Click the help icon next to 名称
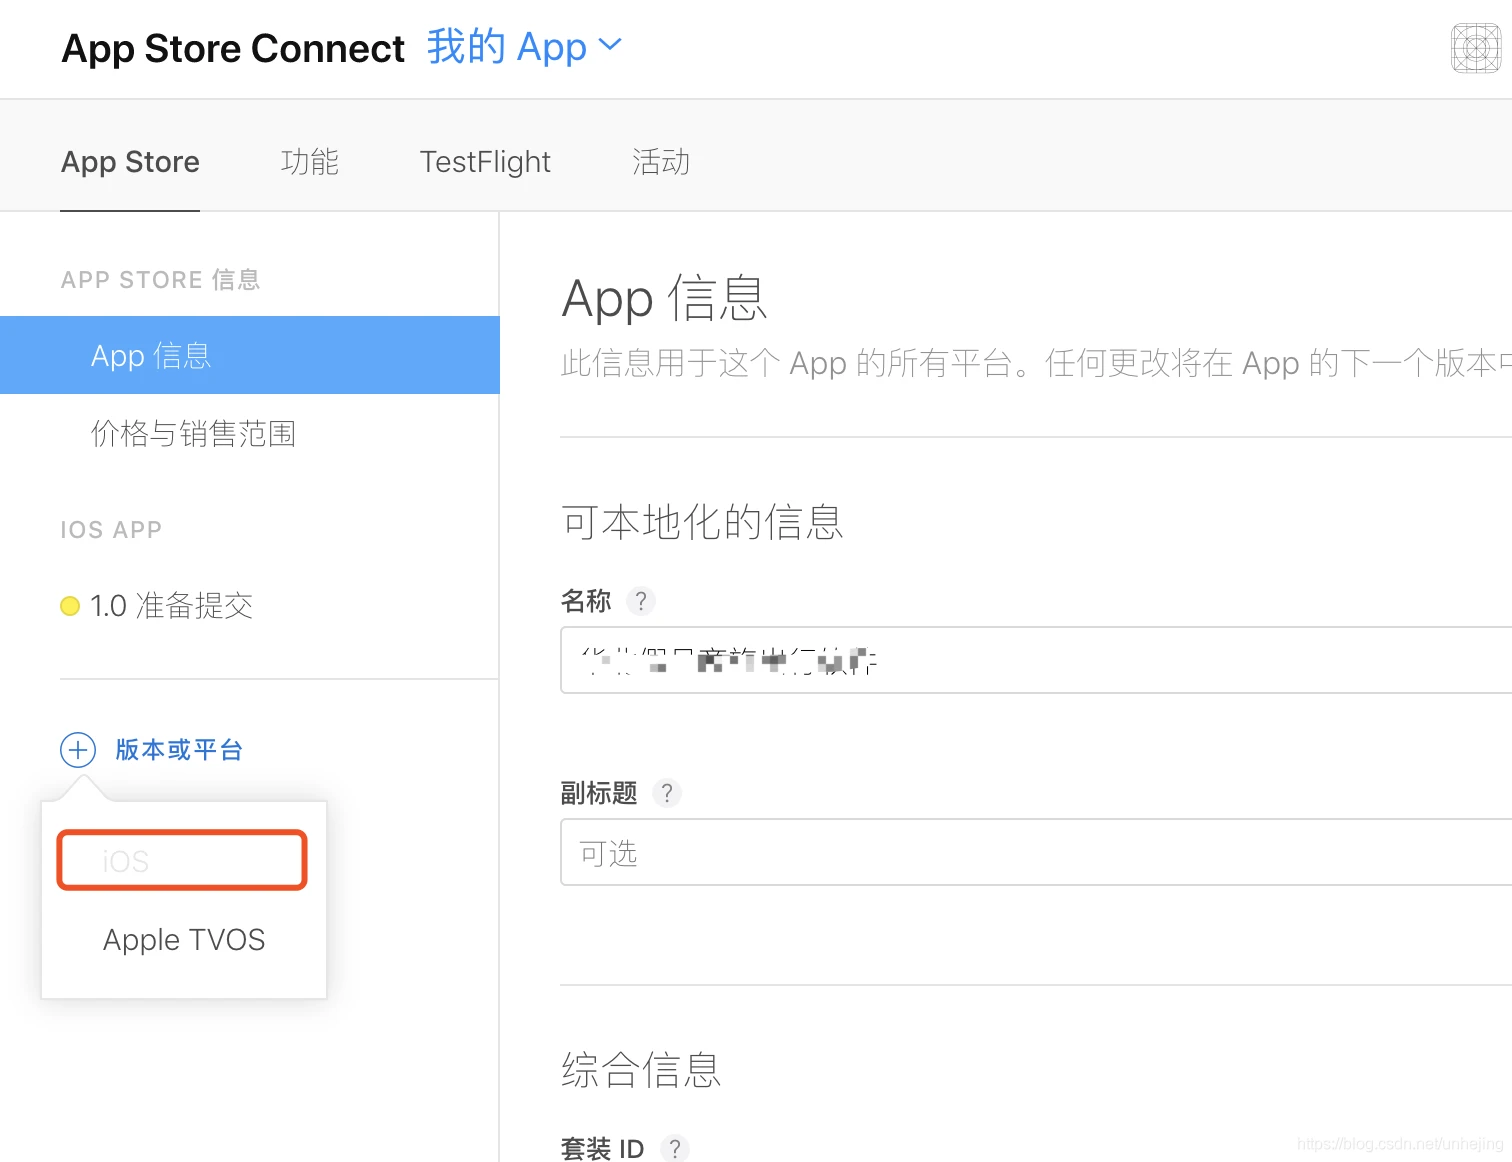 [641, 601]
